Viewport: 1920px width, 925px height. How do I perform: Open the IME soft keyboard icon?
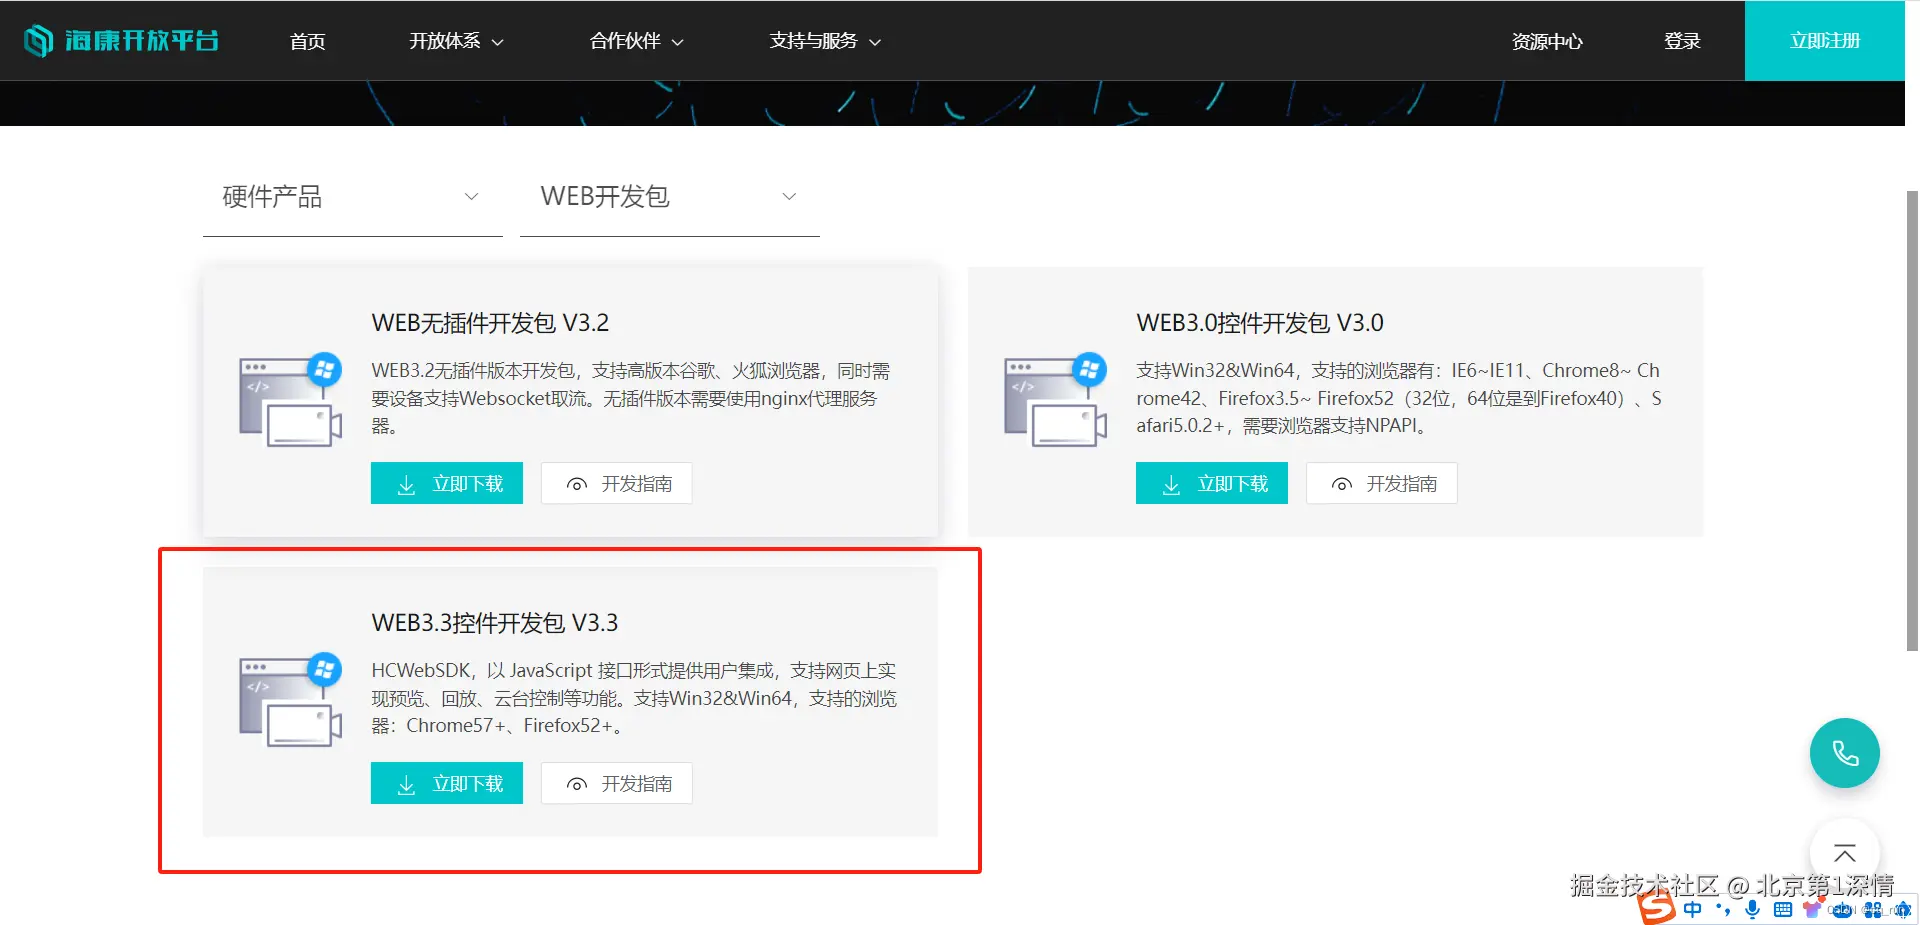pyautogui.click(x=1782, y=909)
